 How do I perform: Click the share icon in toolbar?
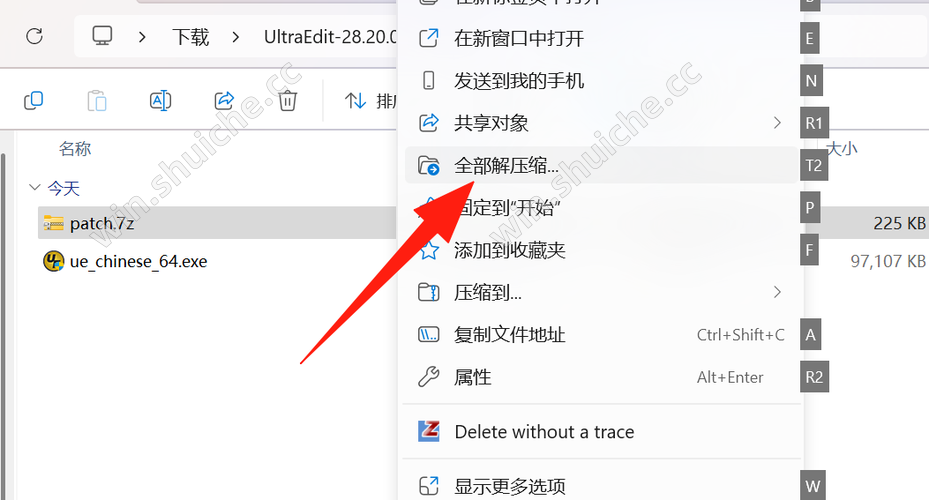point(224,101)
